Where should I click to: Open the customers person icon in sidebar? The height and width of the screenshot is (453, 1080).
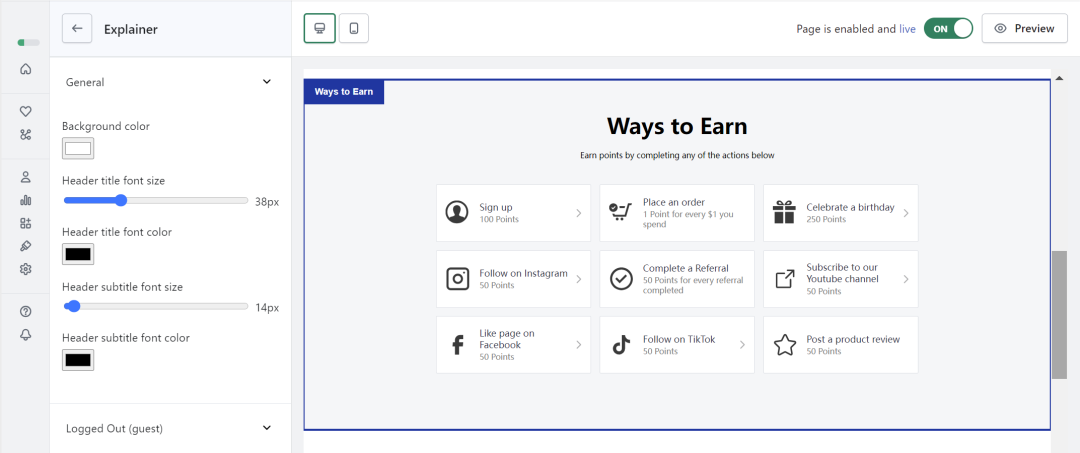coord(26,177)
